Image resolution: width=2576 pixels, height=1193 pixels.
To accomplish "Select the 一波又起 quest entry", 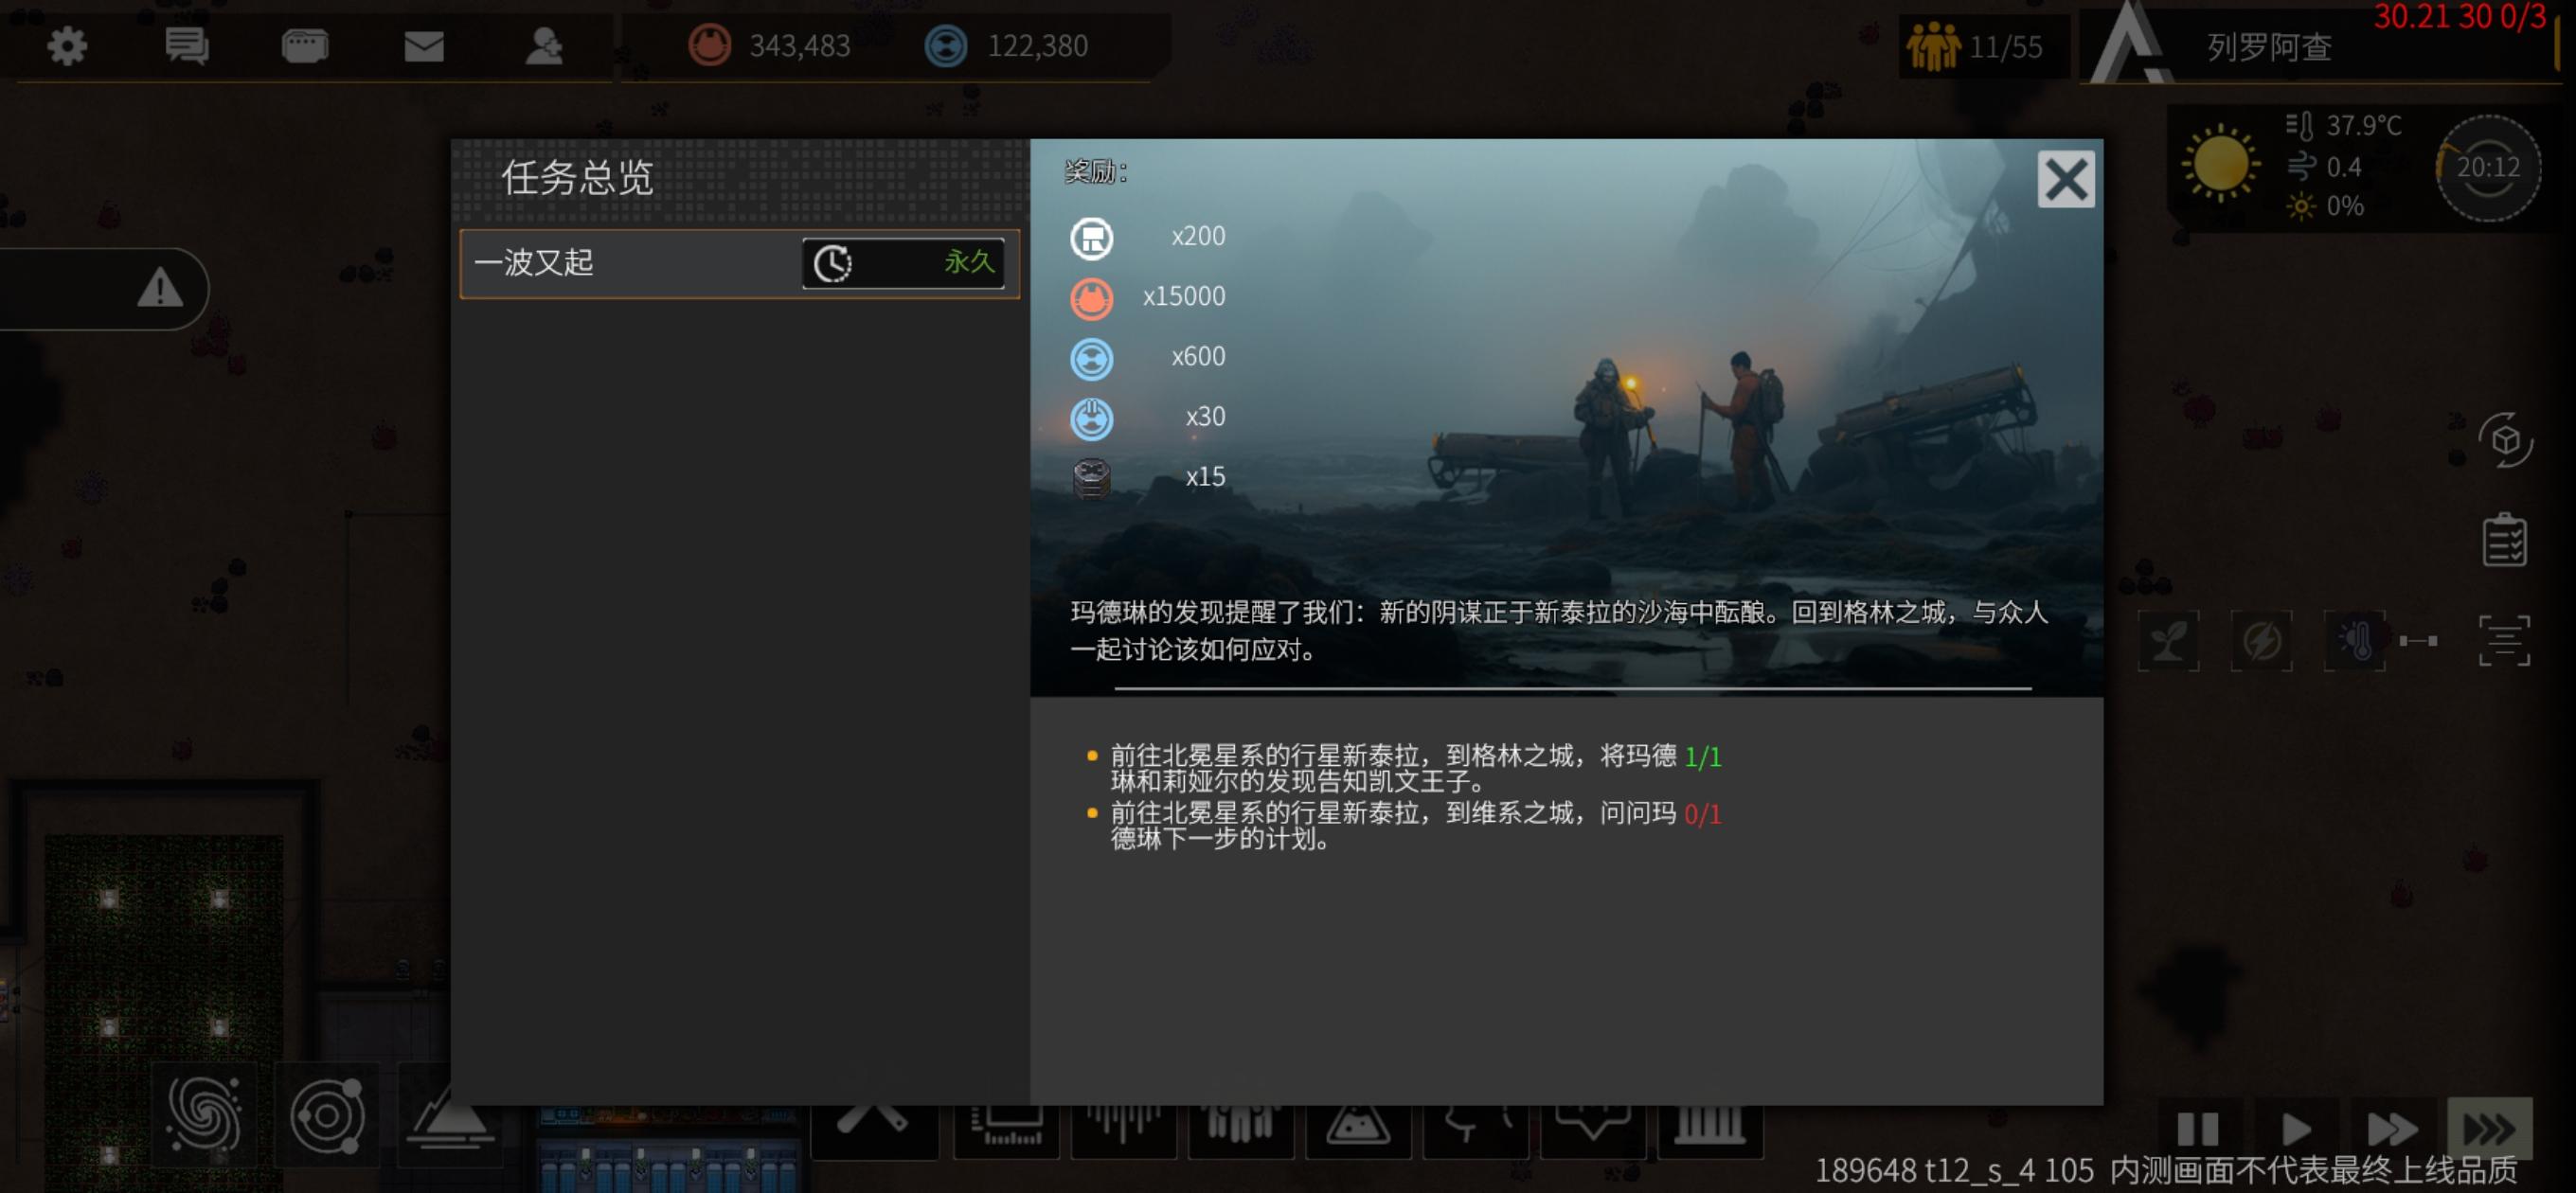I will [739, 263].
